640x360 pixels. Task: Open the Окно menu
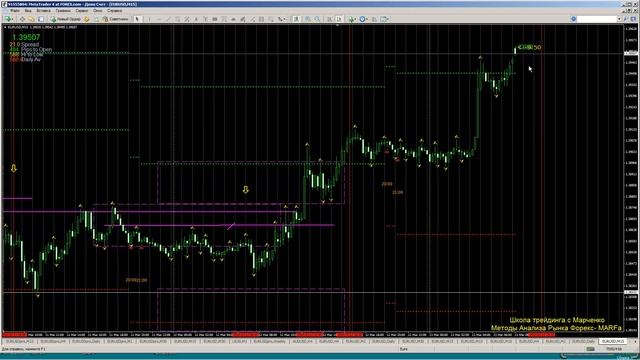pyautogui.click(x=98, y=11)
